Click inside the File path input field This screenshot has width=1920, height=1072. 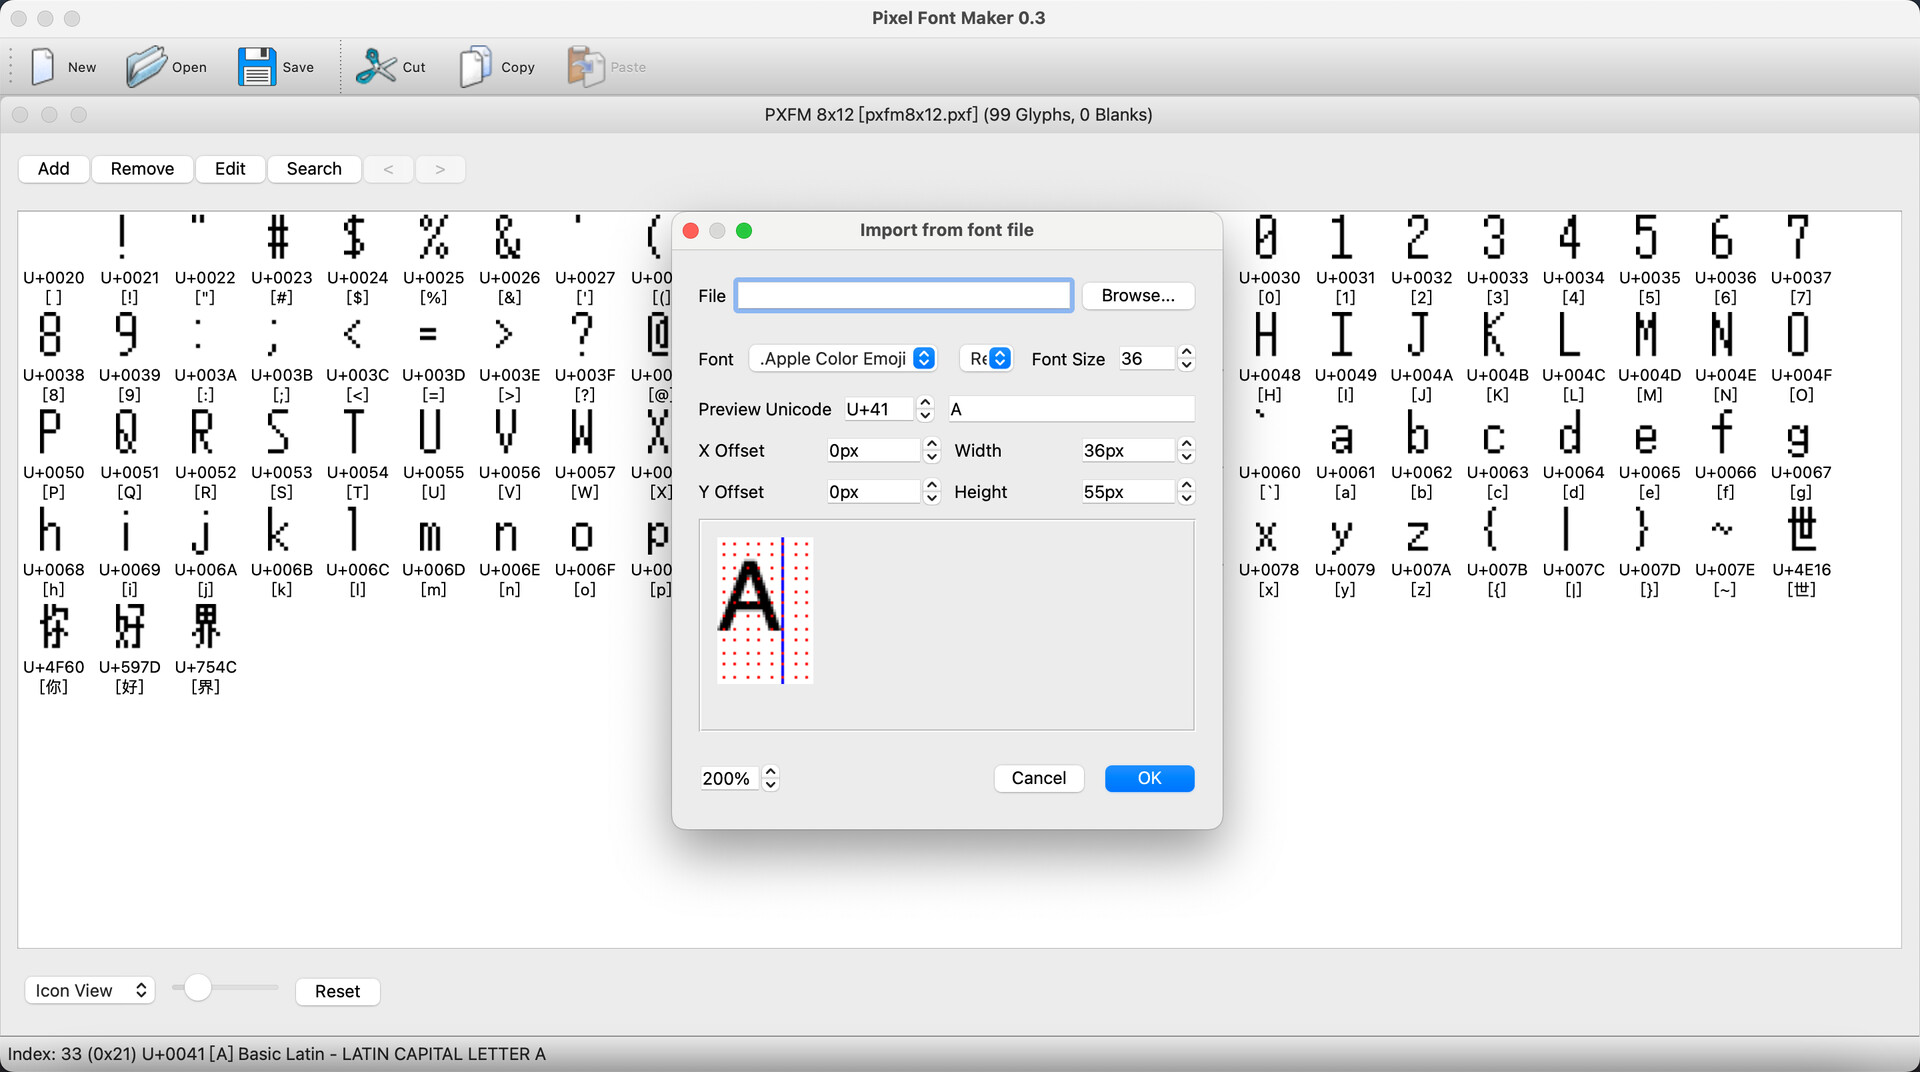point(903,295)
